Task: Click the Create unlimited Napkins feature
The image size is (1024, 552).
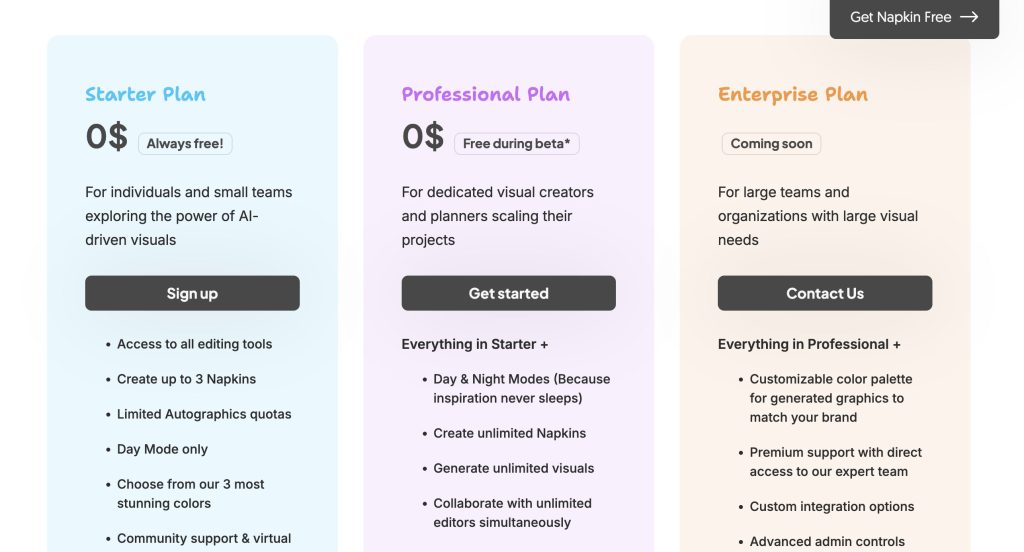Action: [509, 433]
